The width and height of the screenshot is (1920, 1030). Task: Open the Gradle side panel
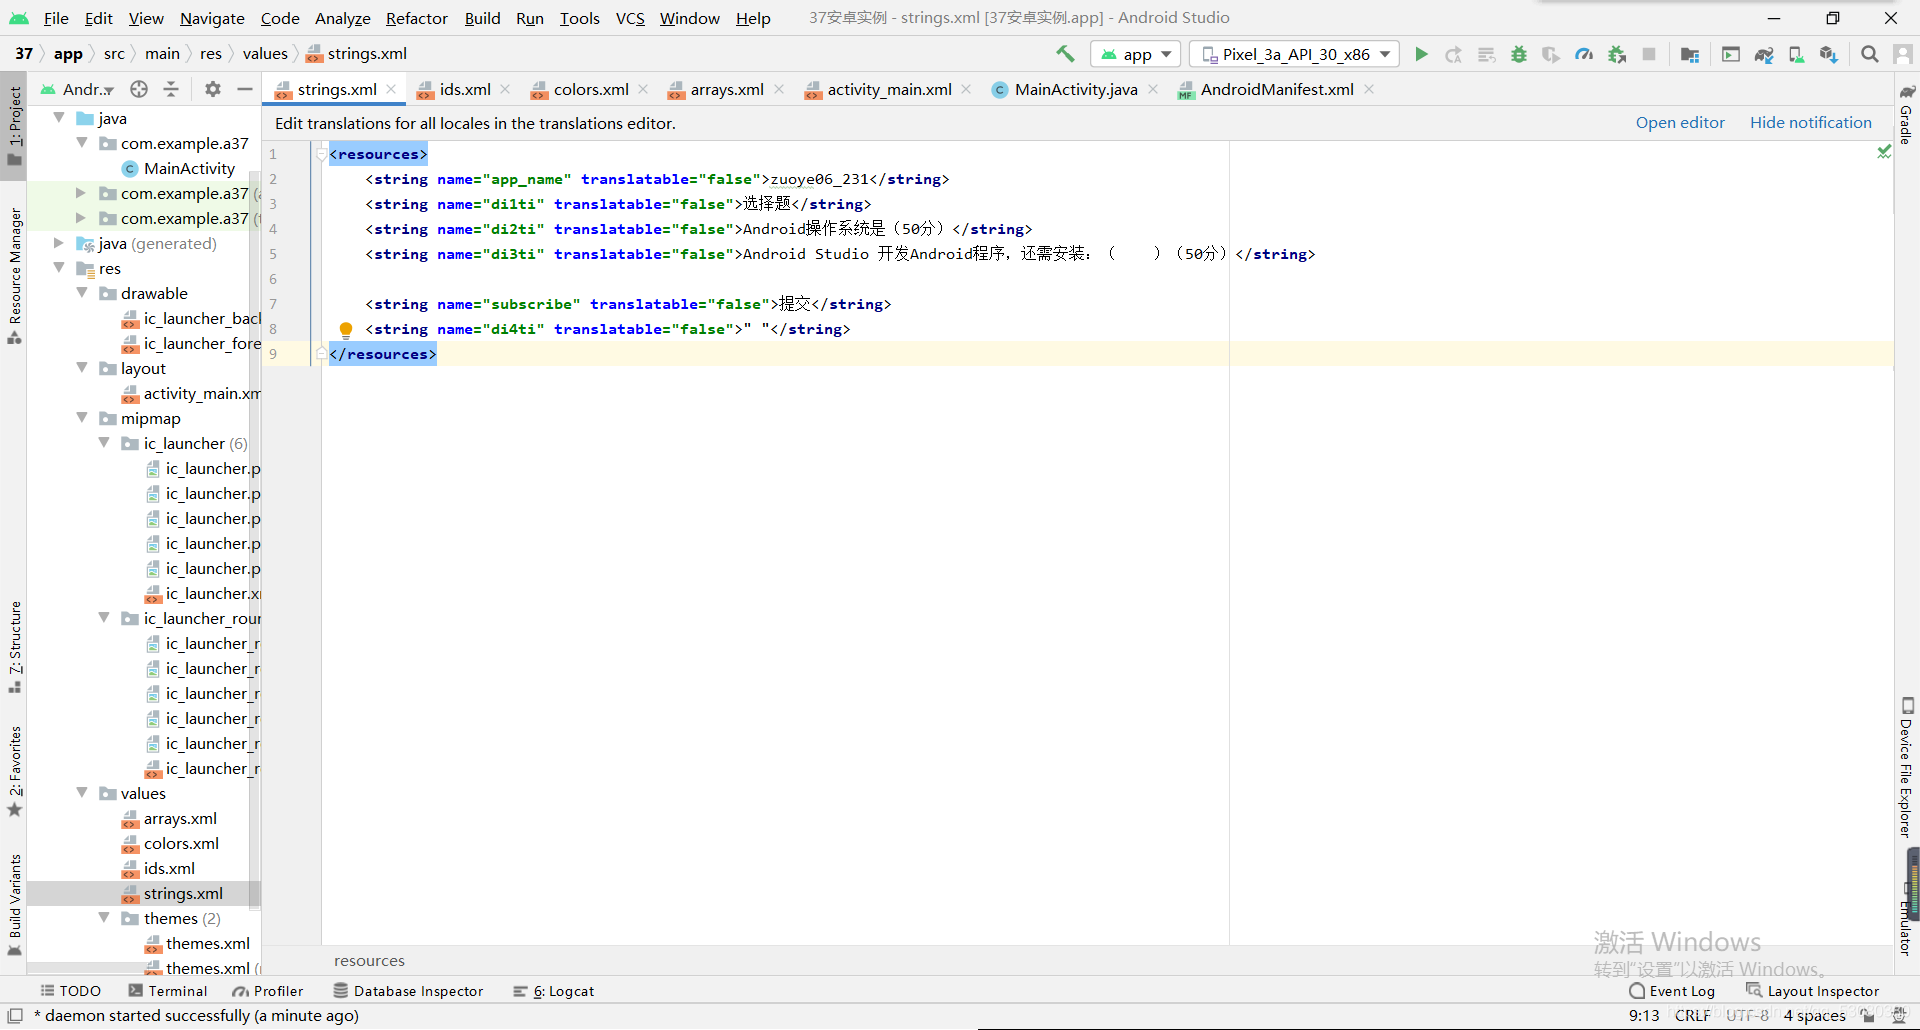[1907, 114]
